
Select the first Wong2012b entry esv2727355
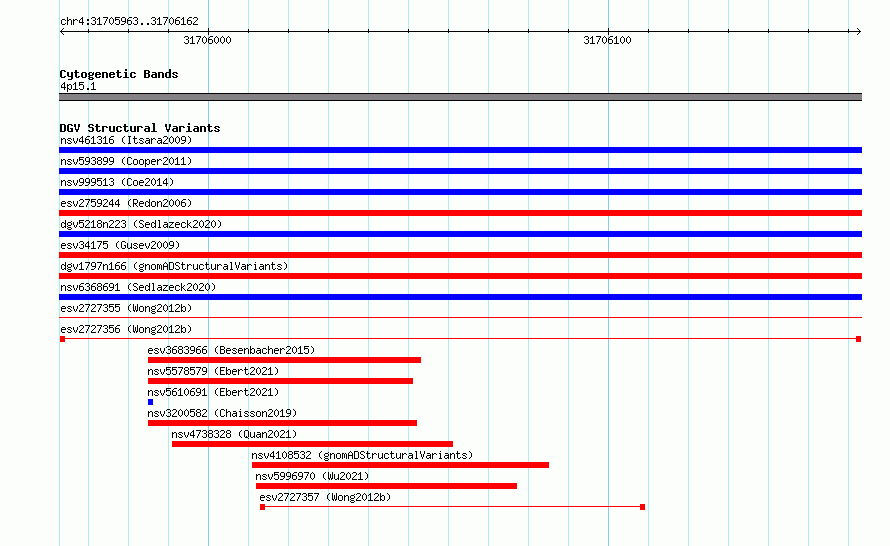(126, 308)
